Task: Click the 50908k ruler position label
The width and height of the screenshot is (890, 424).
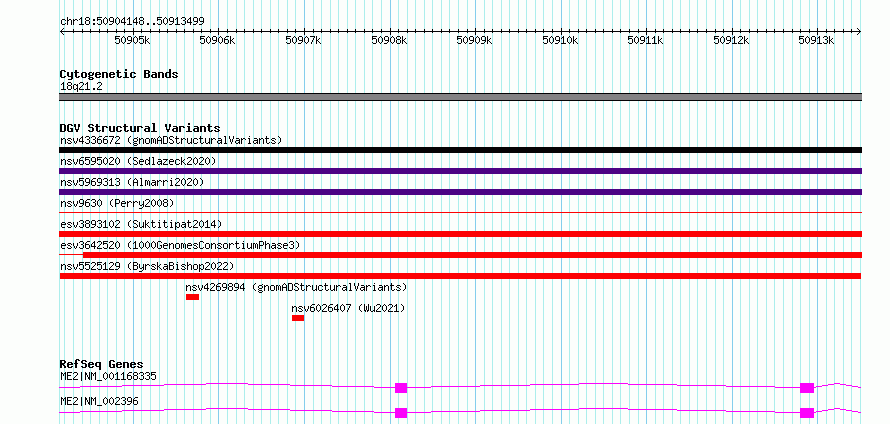Action: 389,40
